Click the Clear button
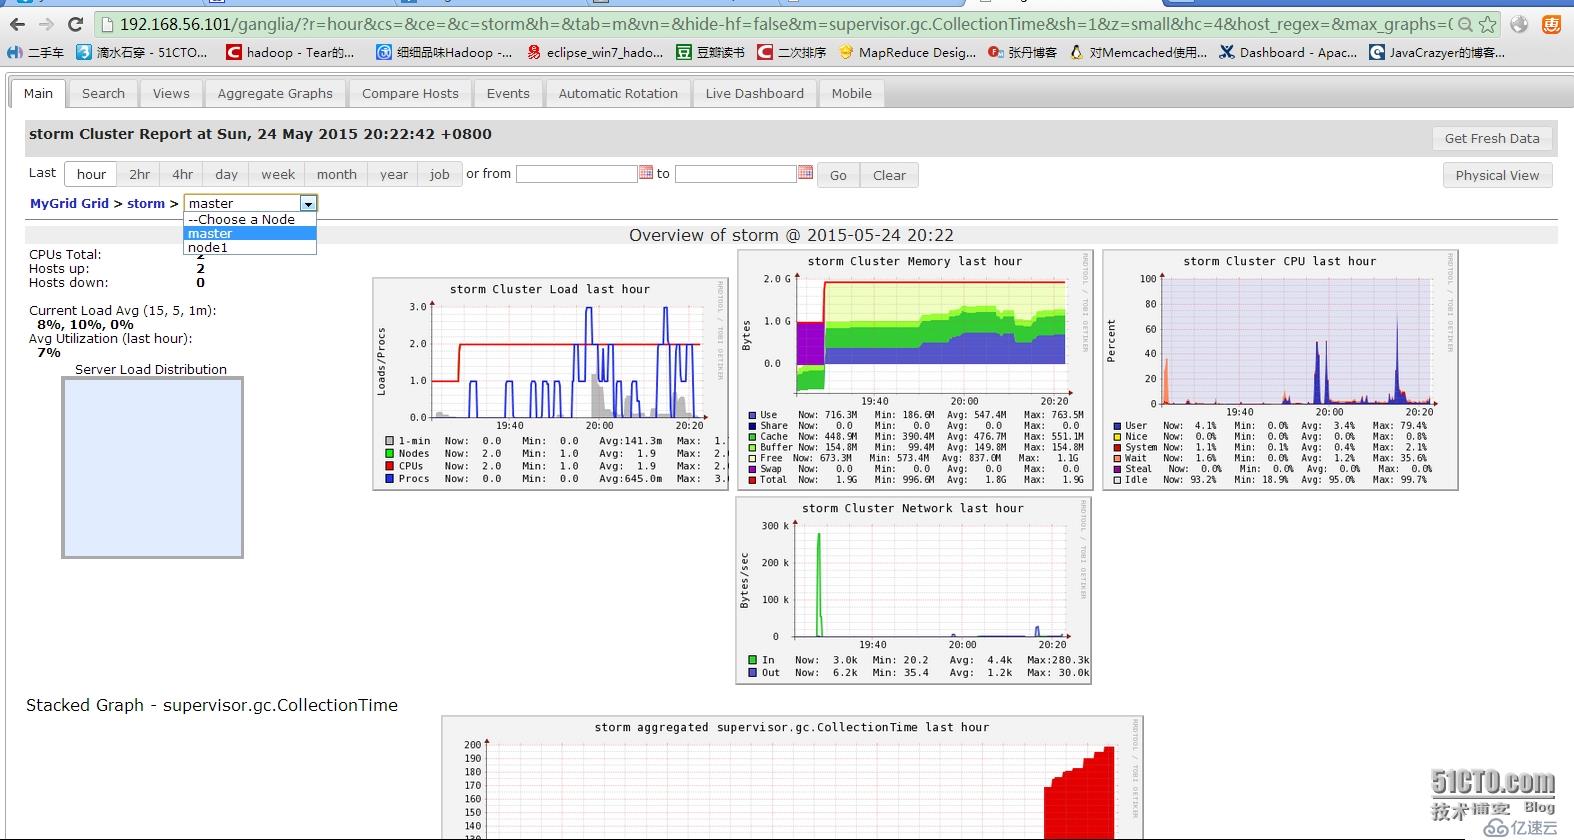Viewport: 1574px width, 840px height. click(x=889, y=175)
